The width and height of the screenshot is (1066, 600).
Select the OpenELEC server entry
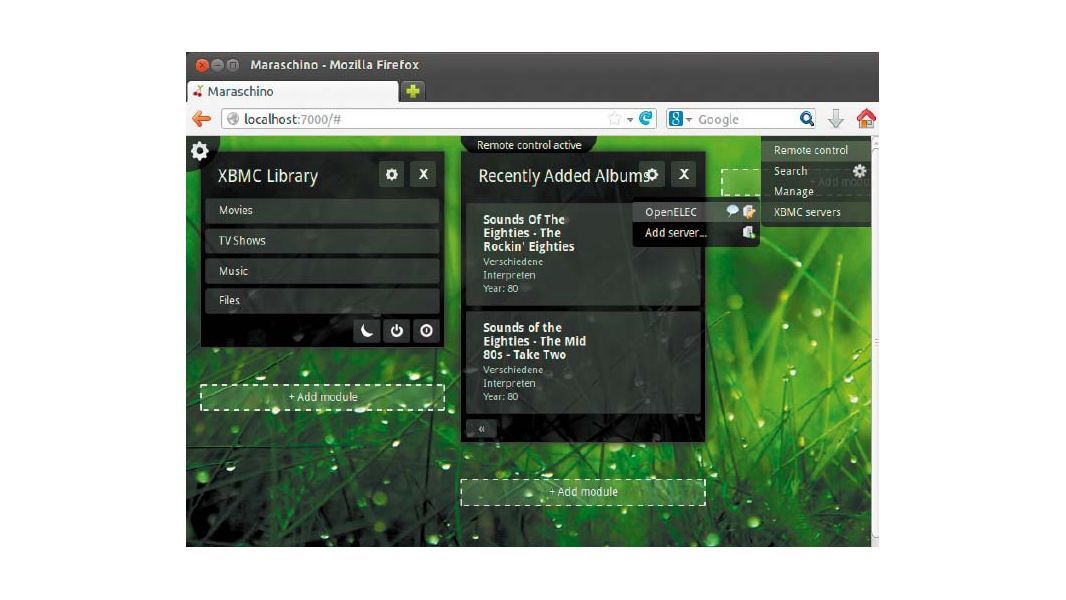[x=671, y=212]
